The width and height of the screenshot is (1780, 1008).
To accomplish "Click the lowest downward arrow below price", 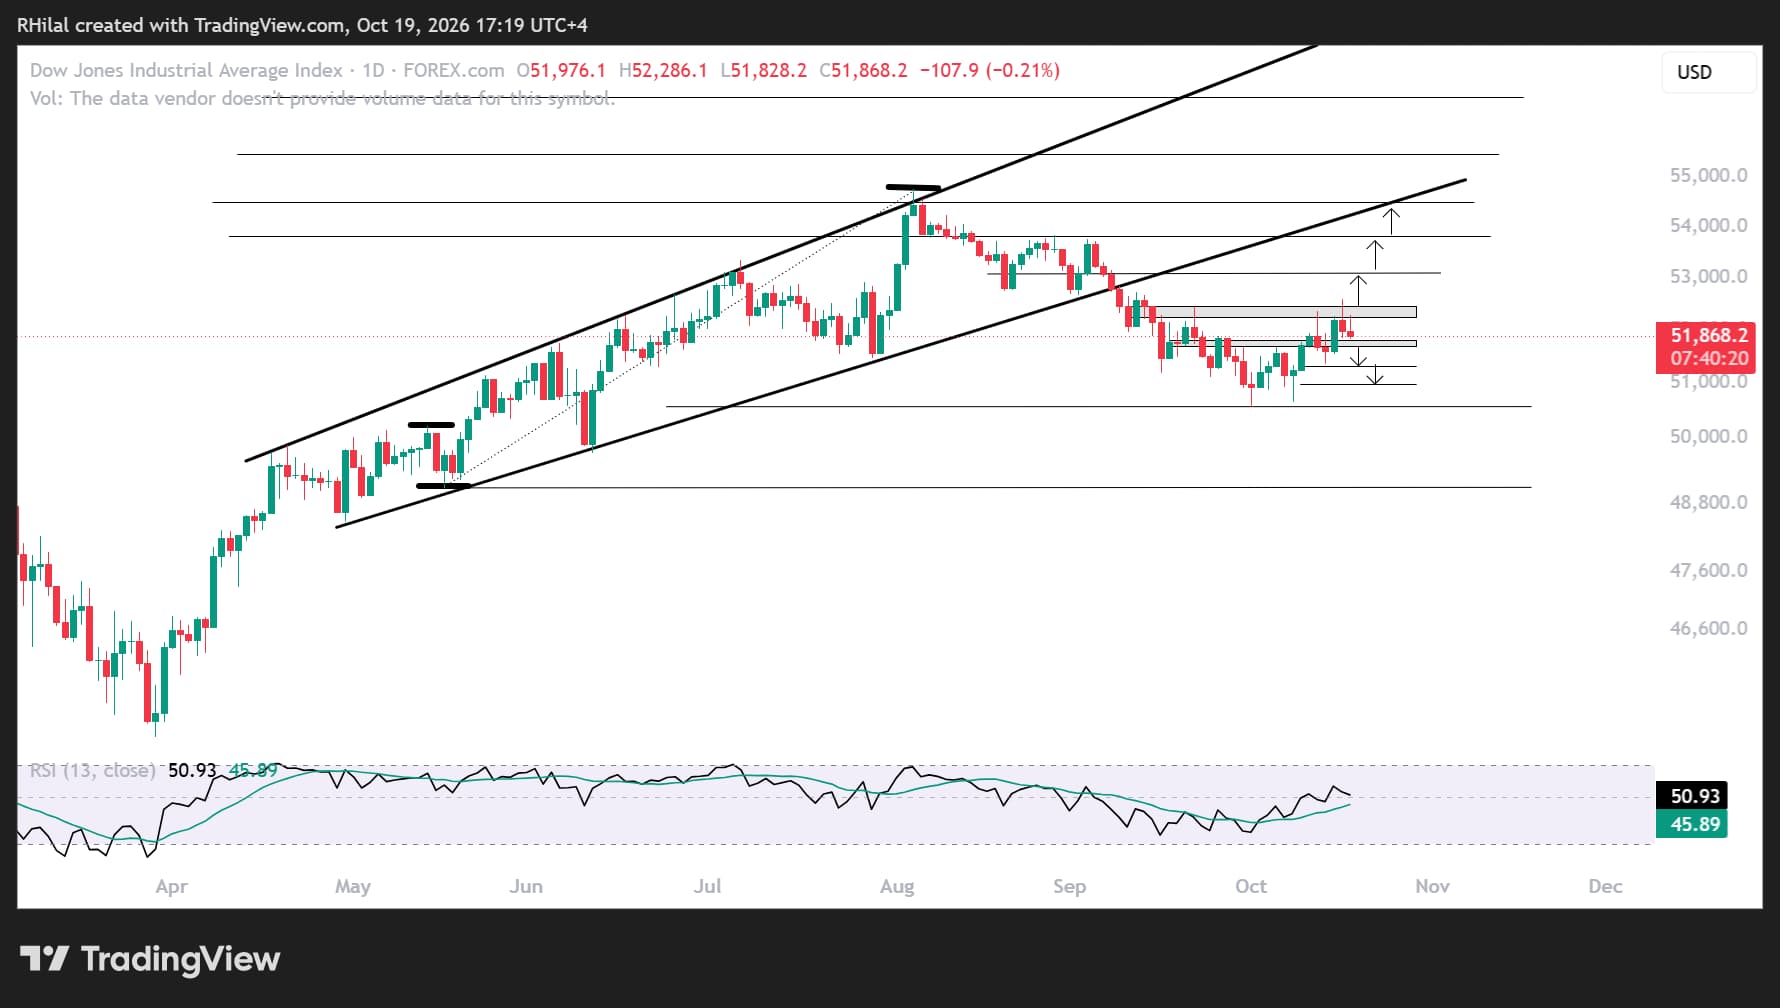I will point(1376,375).
